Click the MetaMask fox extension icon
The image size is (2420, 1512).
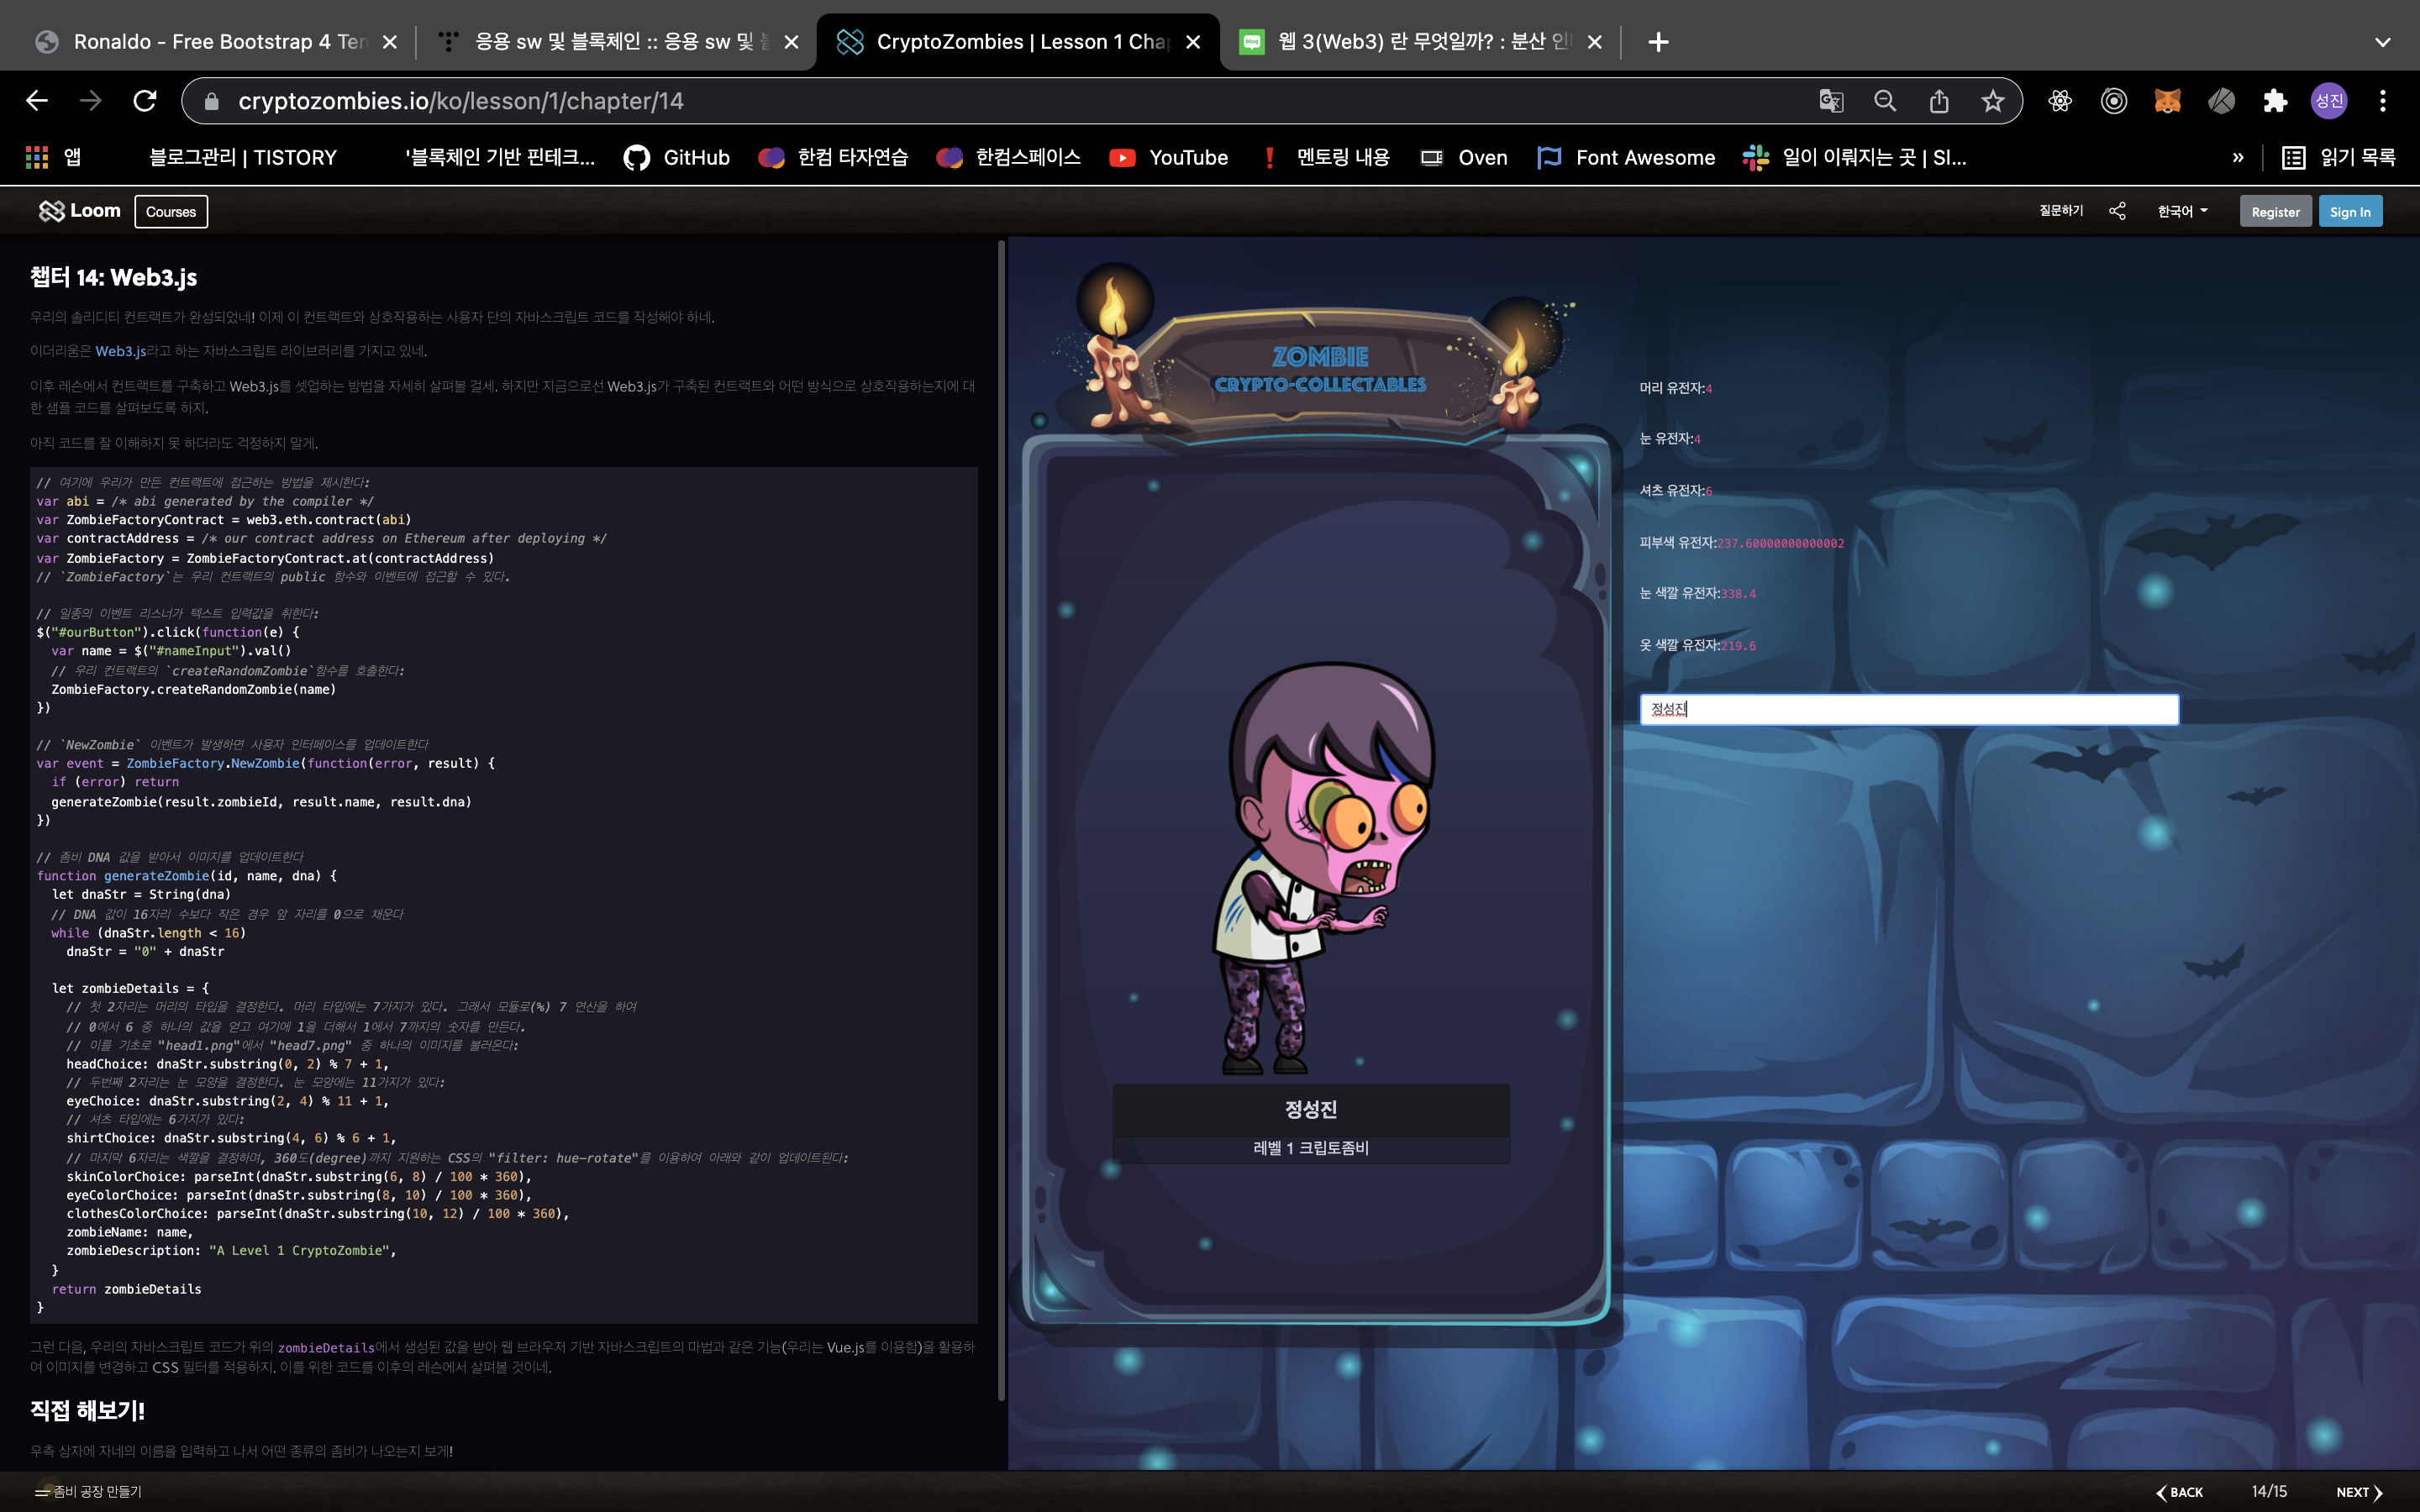click(2167, 101)
